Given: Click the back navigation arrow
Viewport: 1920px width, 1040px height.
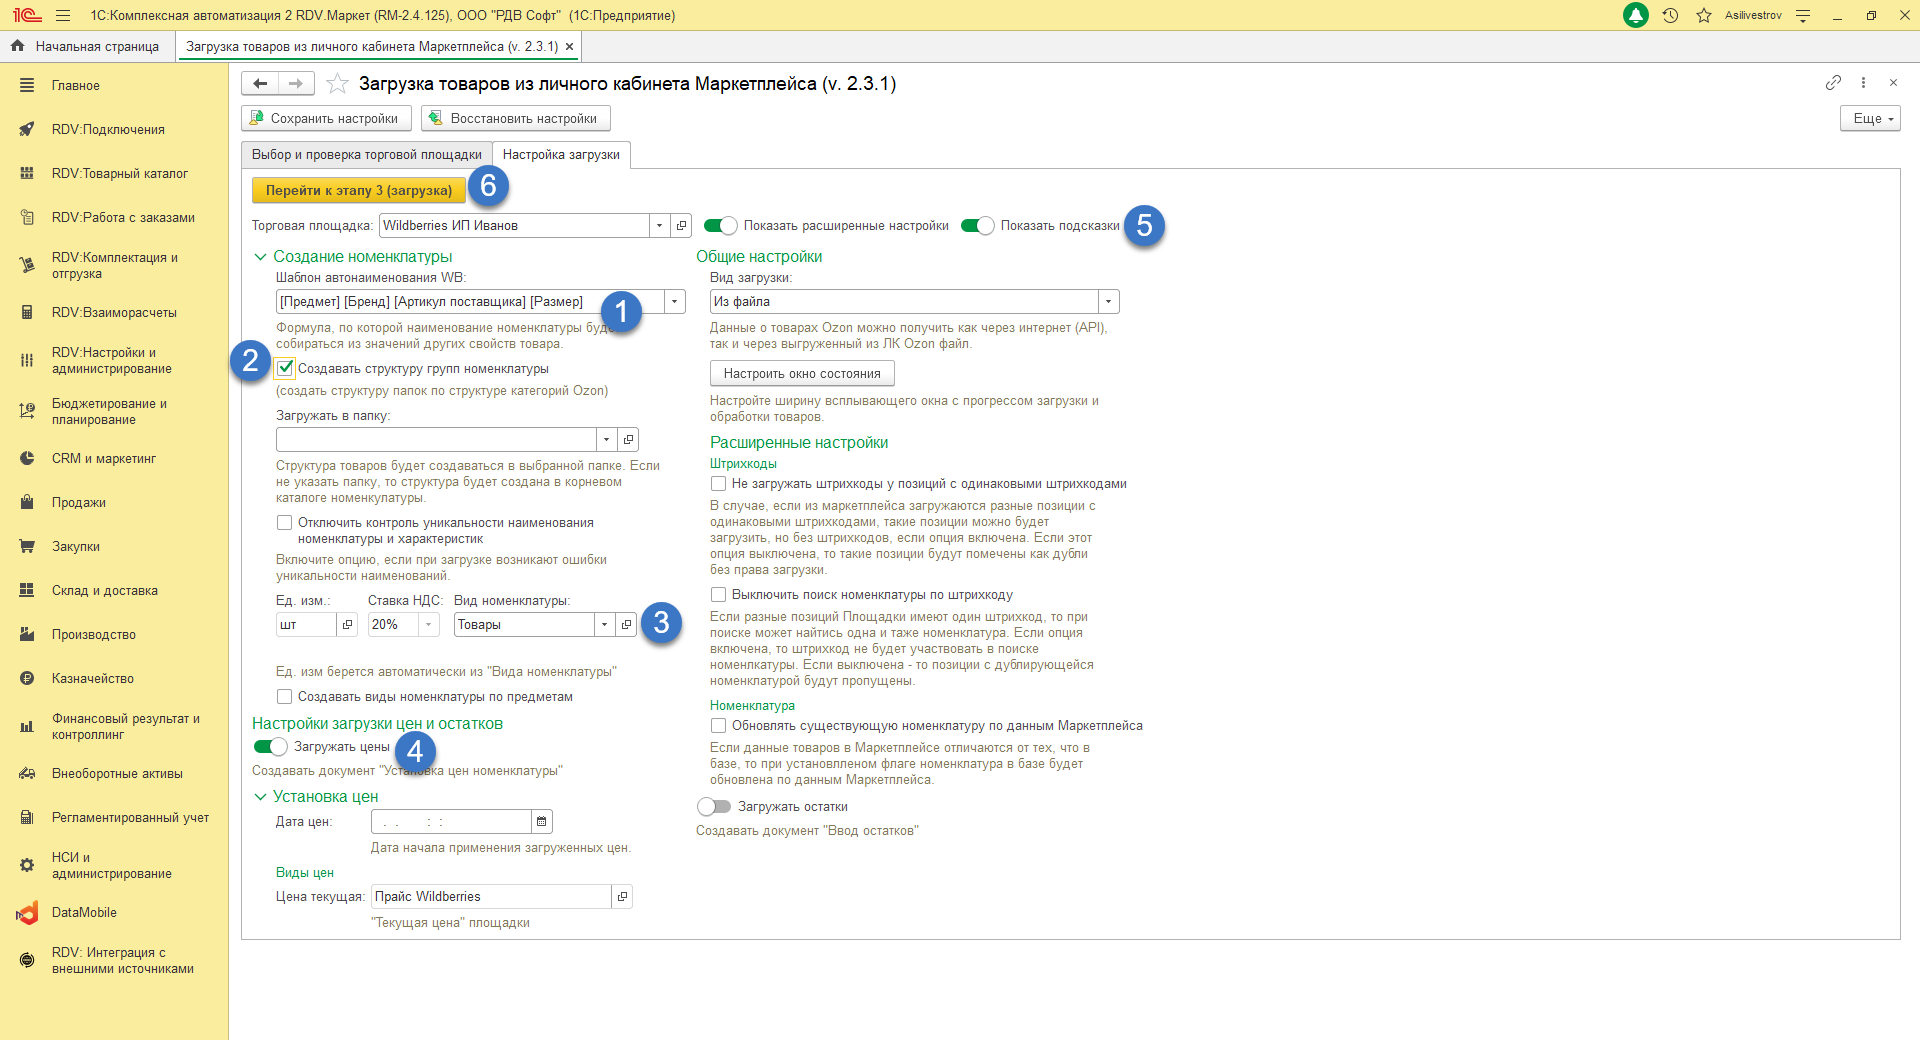Looking at the screenshot, I should pos(260,84).
